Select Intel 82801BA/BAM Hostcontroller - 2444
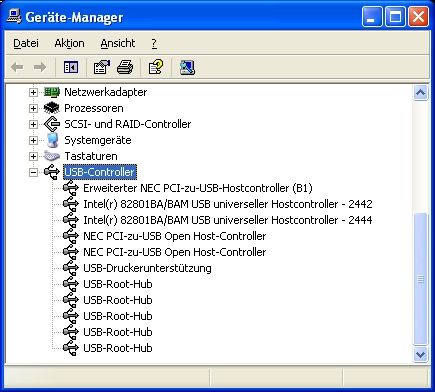Image resolution: width=435 pixels, height=392 pixels. pyautogui.click(x=228, y=220)
